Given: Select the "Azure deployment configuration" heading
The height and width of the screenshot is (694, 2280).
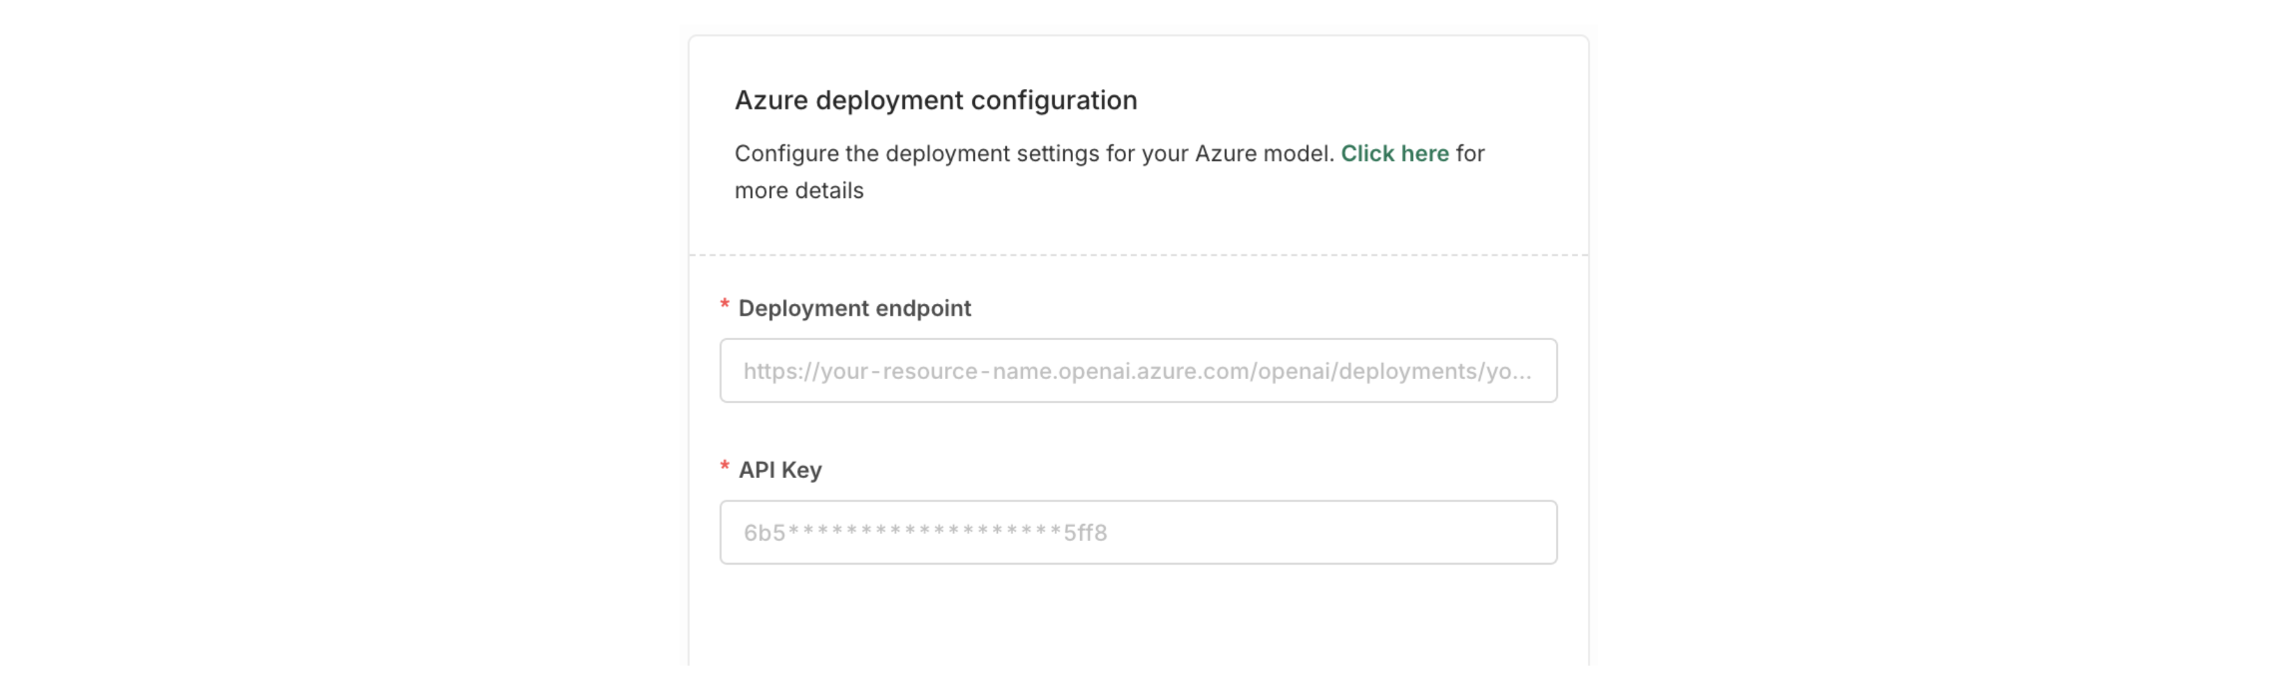Looking at the screenshot, I should 936,100.
